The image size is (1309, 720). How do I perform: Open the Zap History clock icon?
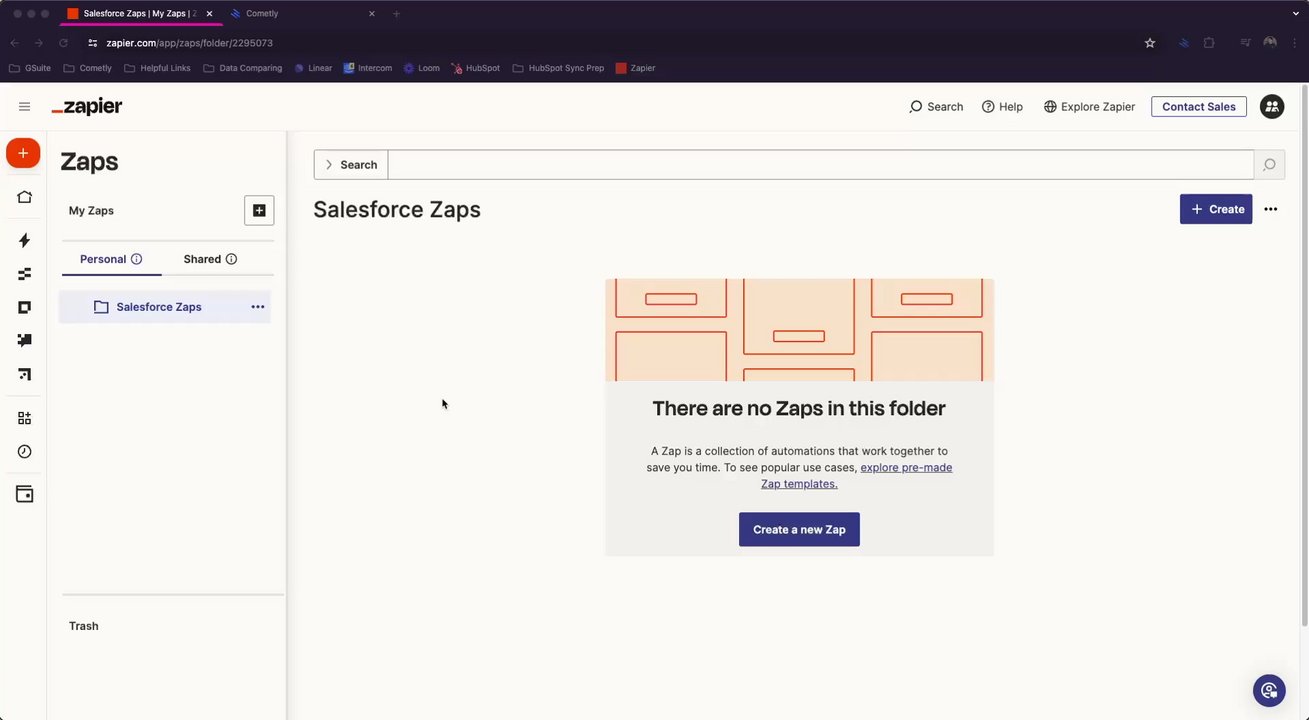point(24,452)
